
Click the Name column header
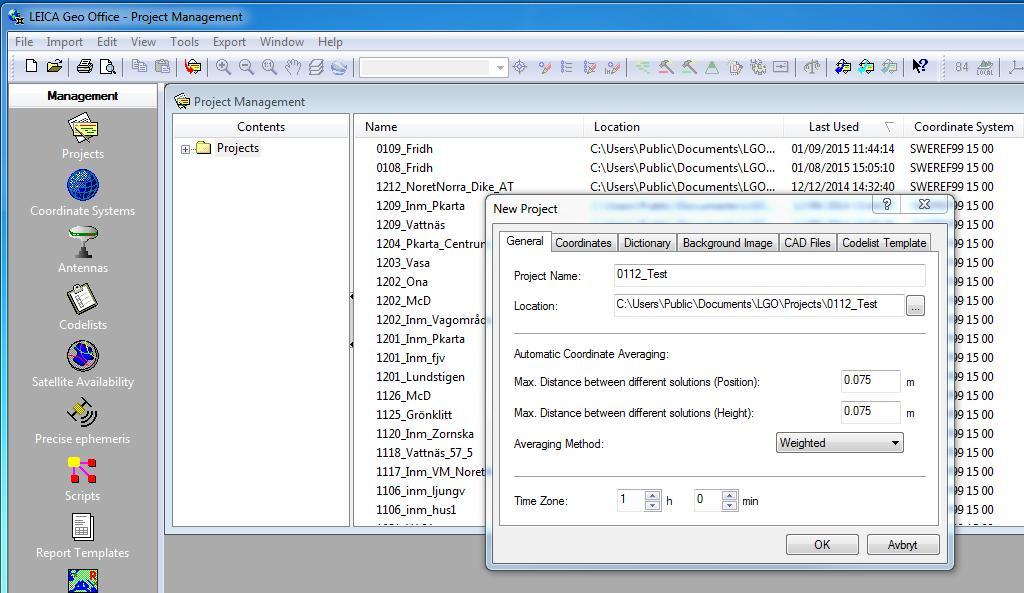tap(468, 127)
